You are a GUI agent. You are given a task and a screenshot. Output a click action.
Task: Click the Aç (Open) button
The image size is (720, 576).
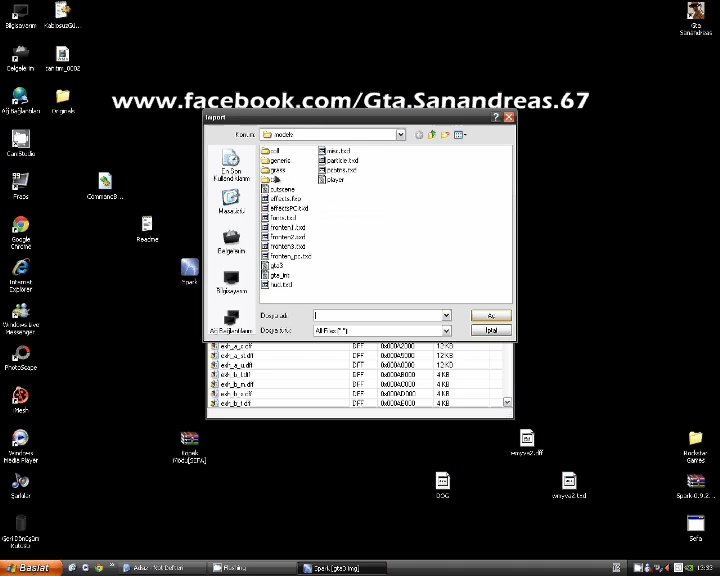point(491,316)
